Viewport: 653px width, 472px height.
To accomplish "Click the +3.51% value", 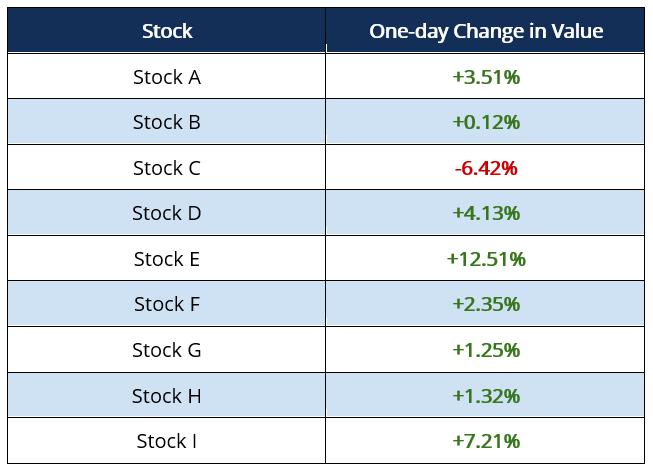I will [x=486, y=77].
